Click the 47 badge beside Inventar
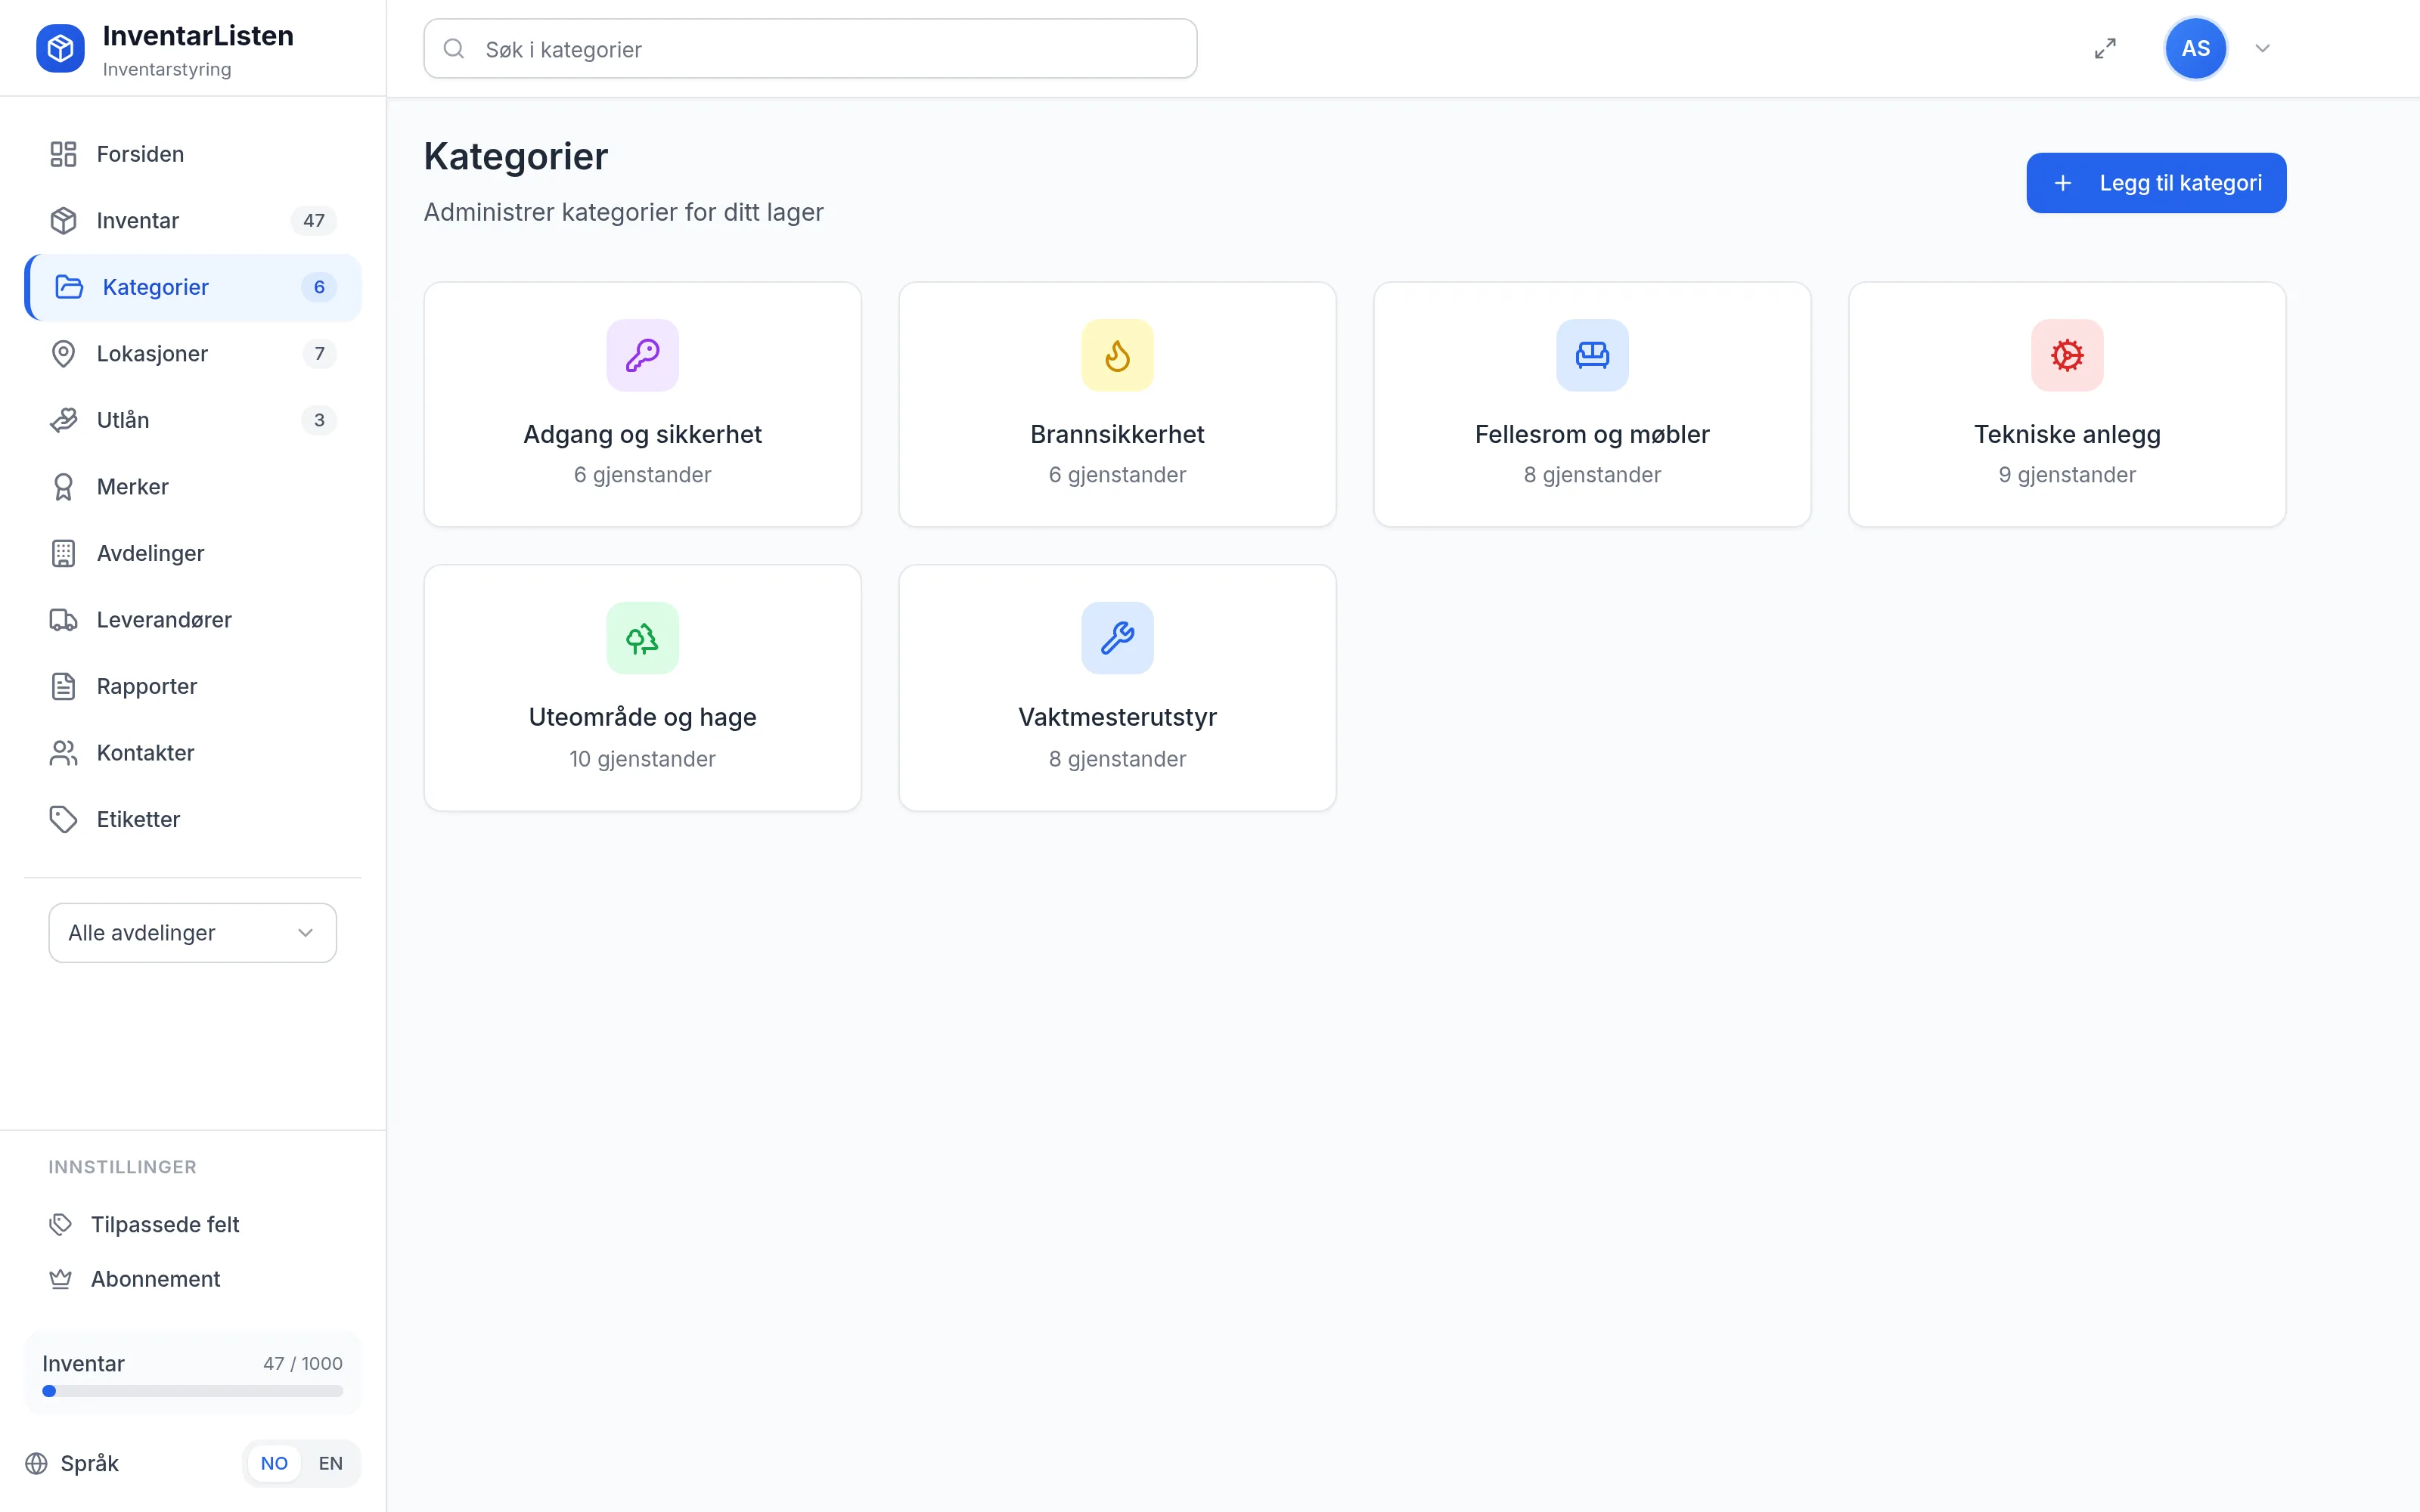The image size is (2420, 1512). (314, 221)
